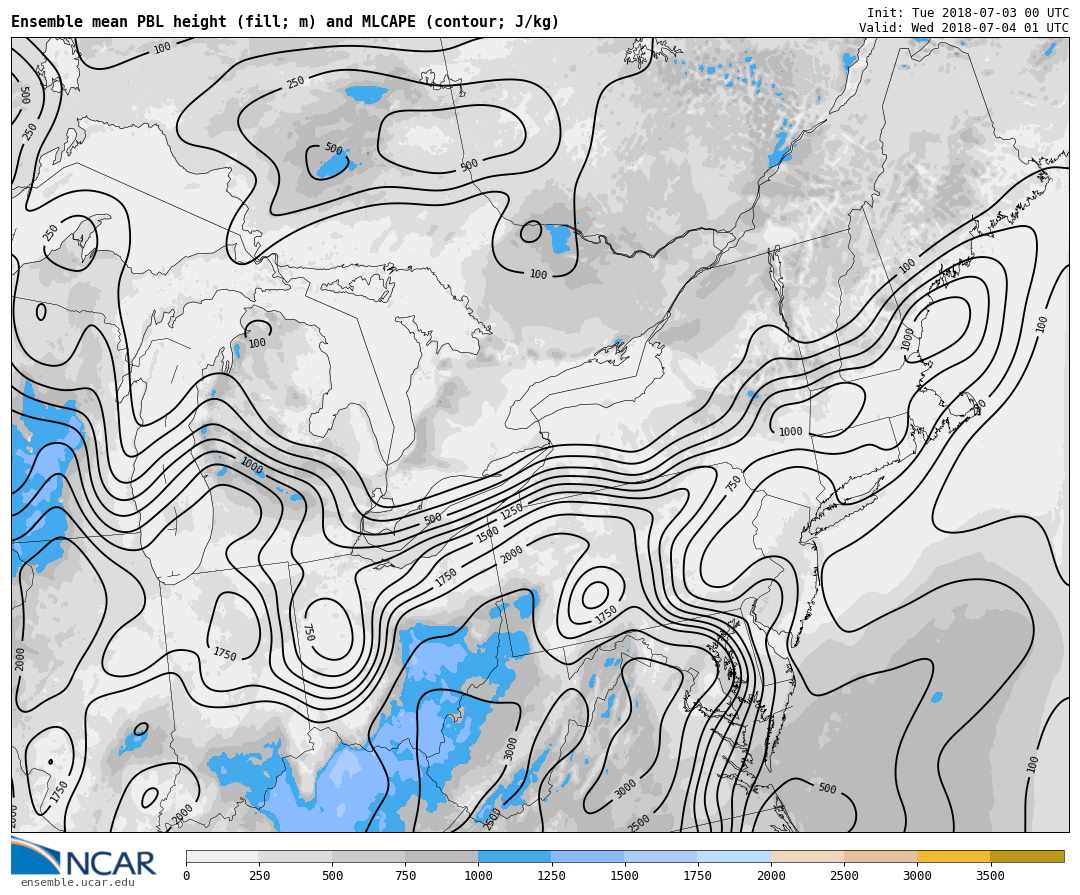Click the colorbar tick label '1500'
This screenshot has width=1080, height=895.
point(624,876)
